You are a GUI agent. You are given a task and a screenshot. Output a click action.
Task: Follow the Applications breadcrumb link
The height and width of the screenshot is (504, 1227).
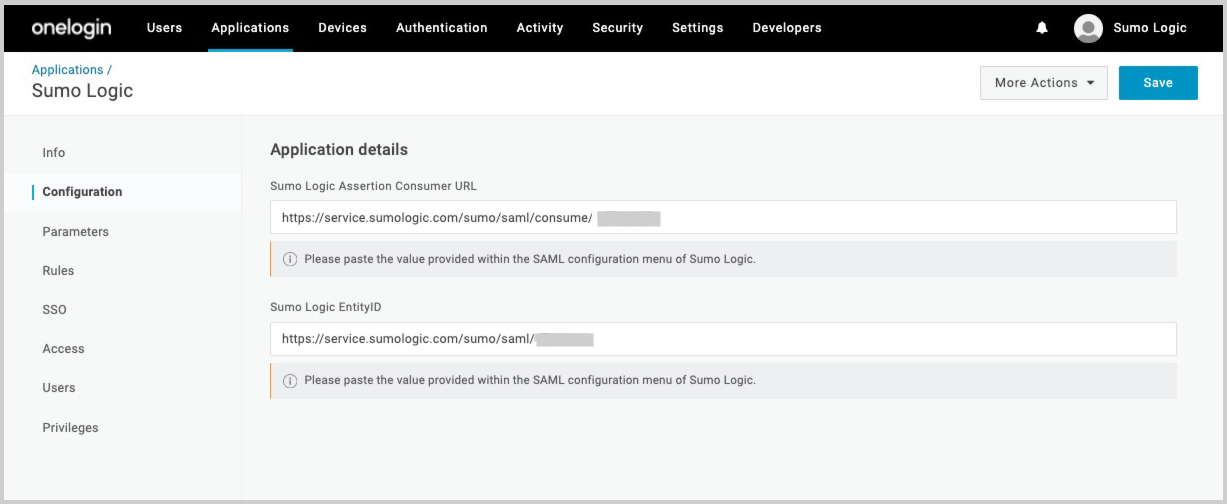(67, 70)
